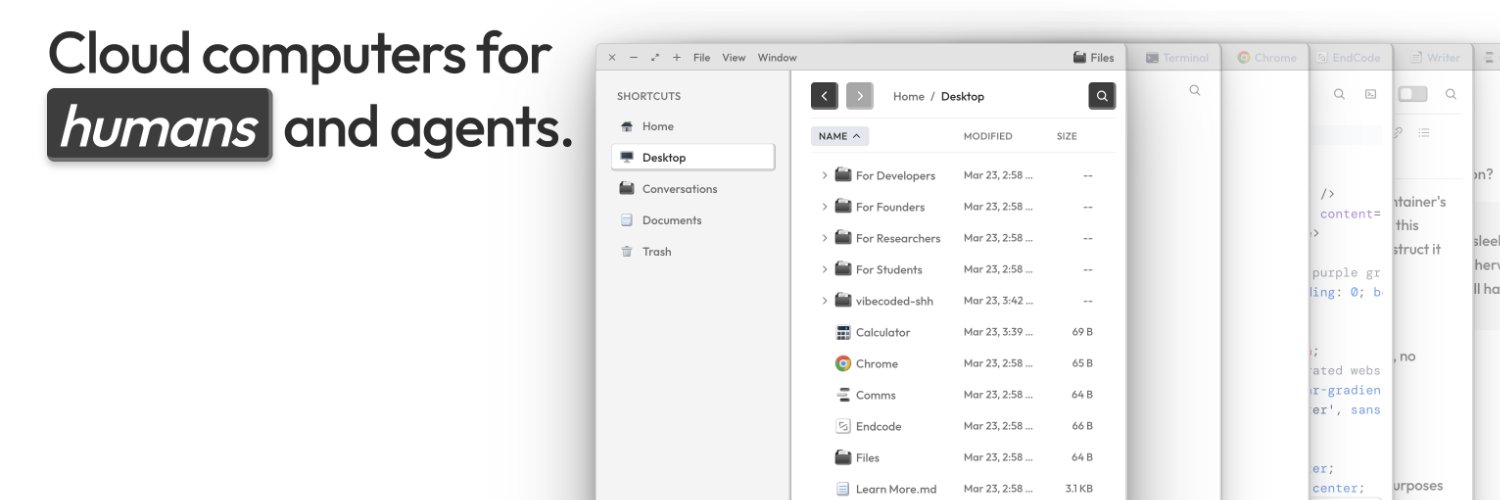Switch to the Terminal window tab

click(1179, 58)
